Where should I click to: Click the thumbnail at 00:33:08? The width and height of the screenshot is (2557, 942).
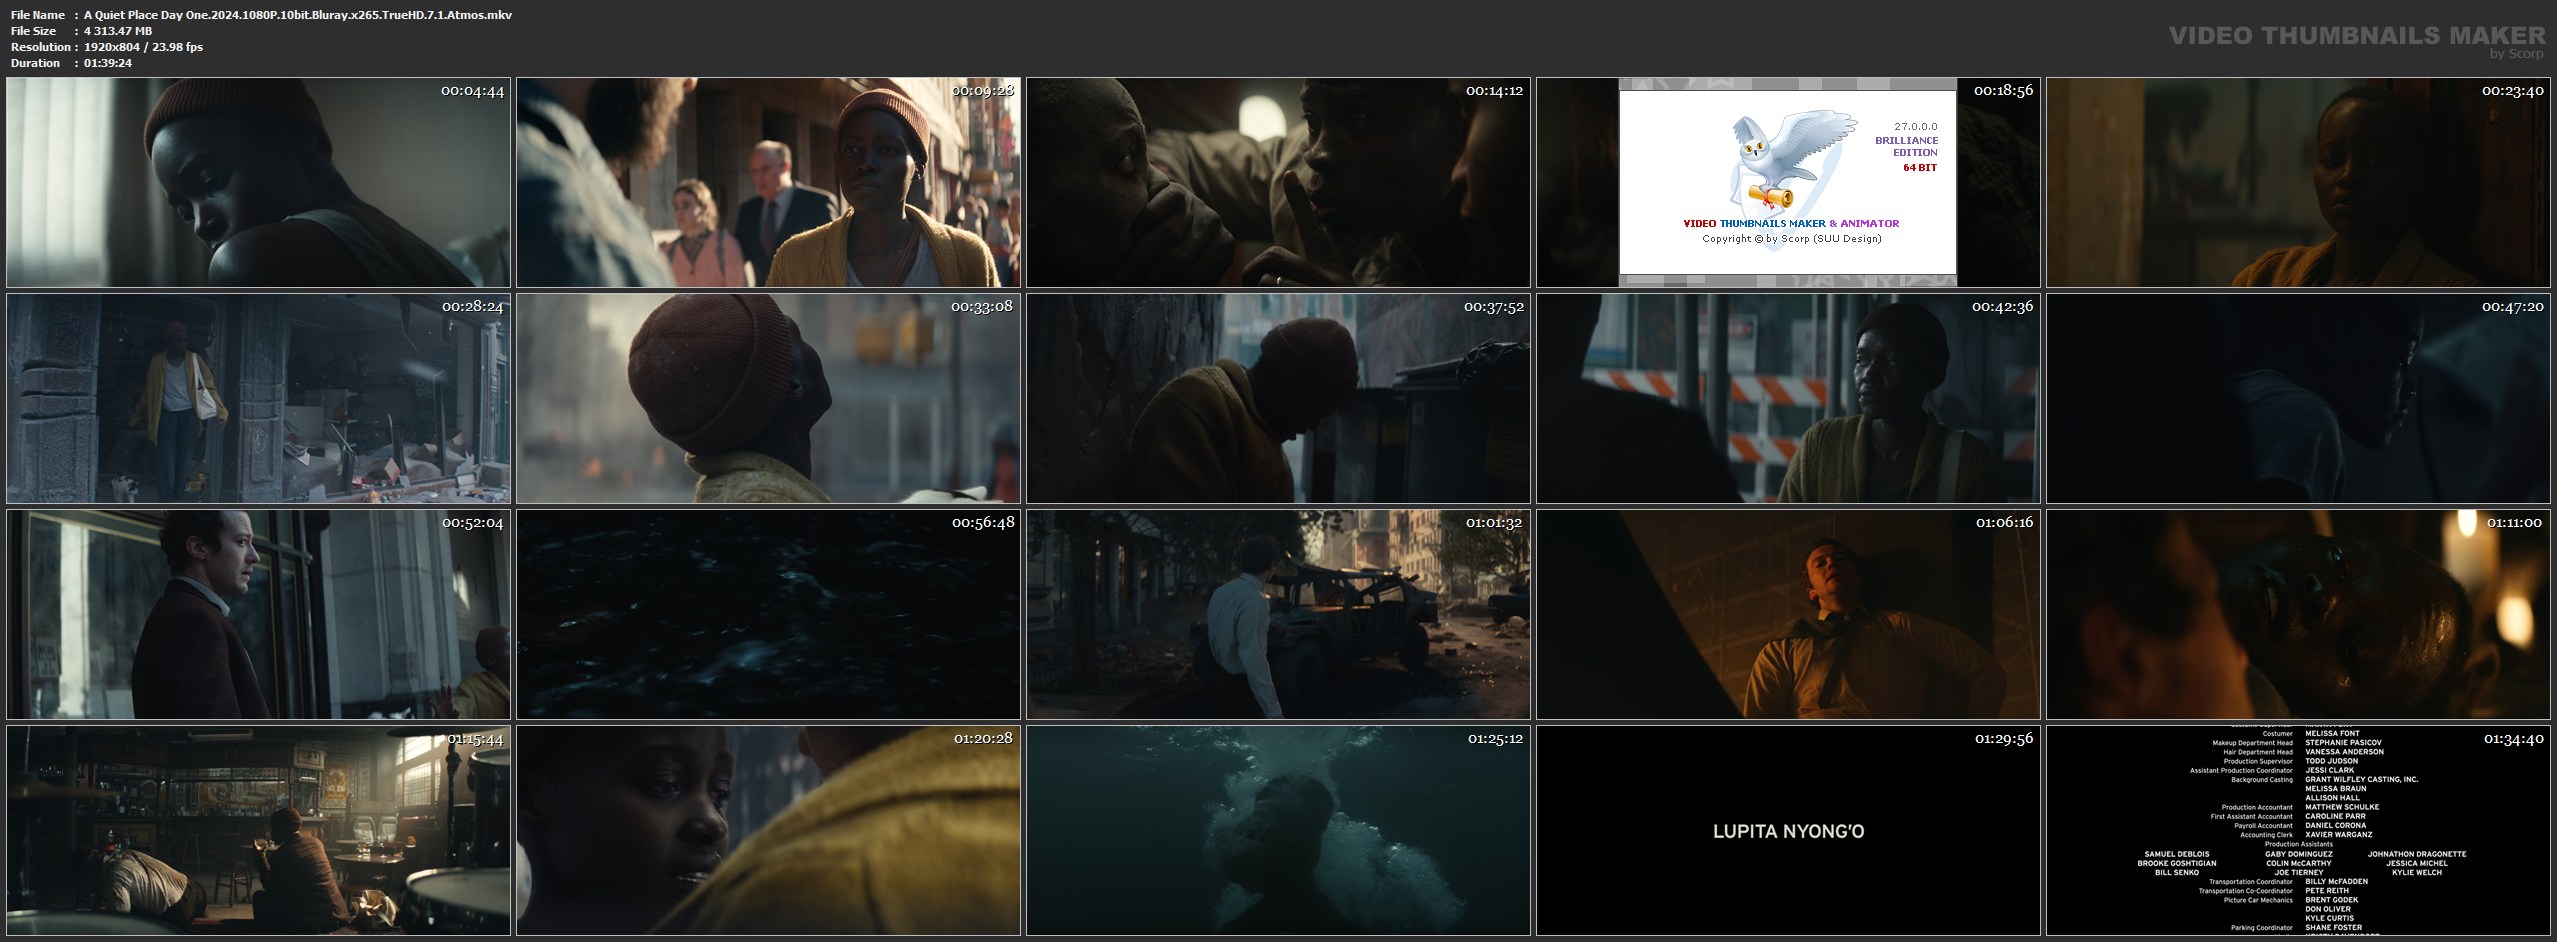pos(768,398)
